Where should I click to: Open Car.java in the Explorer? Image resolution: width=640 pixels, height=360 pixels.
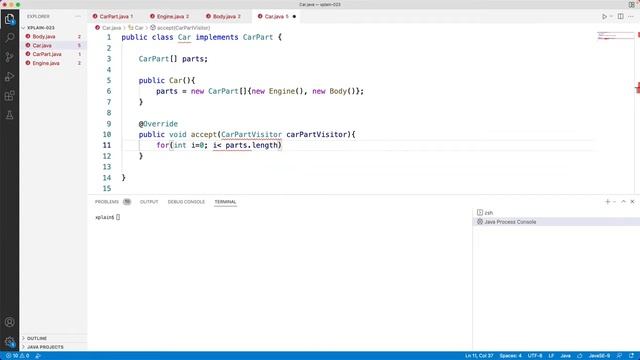point(53,45)
